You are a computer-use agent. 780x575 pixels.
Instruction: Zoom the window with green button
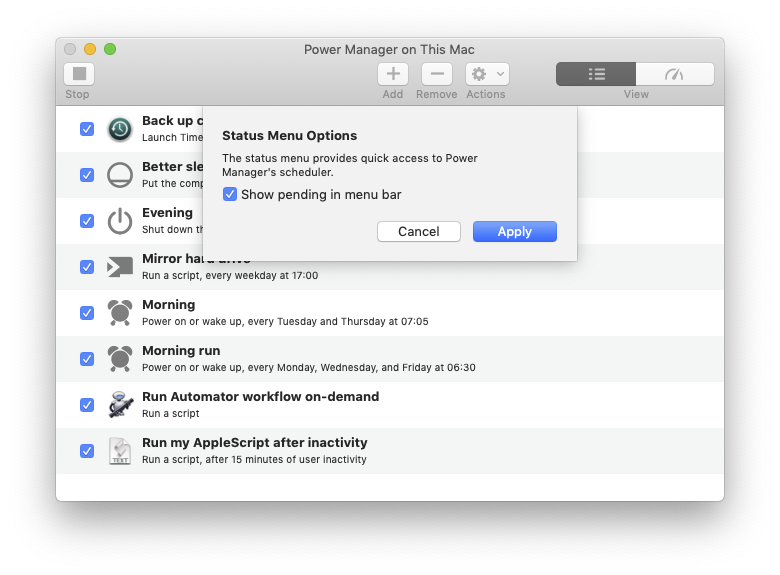pyautogui.click(x=110, y=49)
